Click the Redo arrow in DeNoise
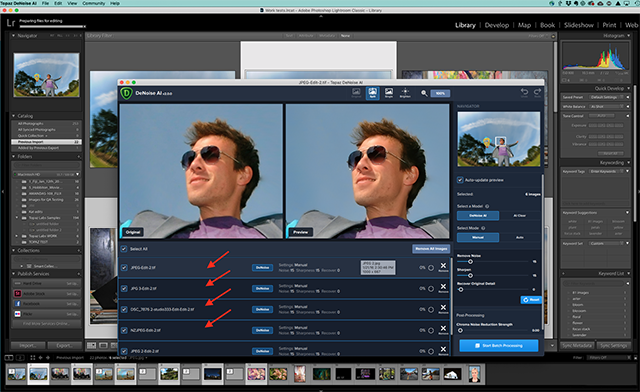 click(538, 92)
